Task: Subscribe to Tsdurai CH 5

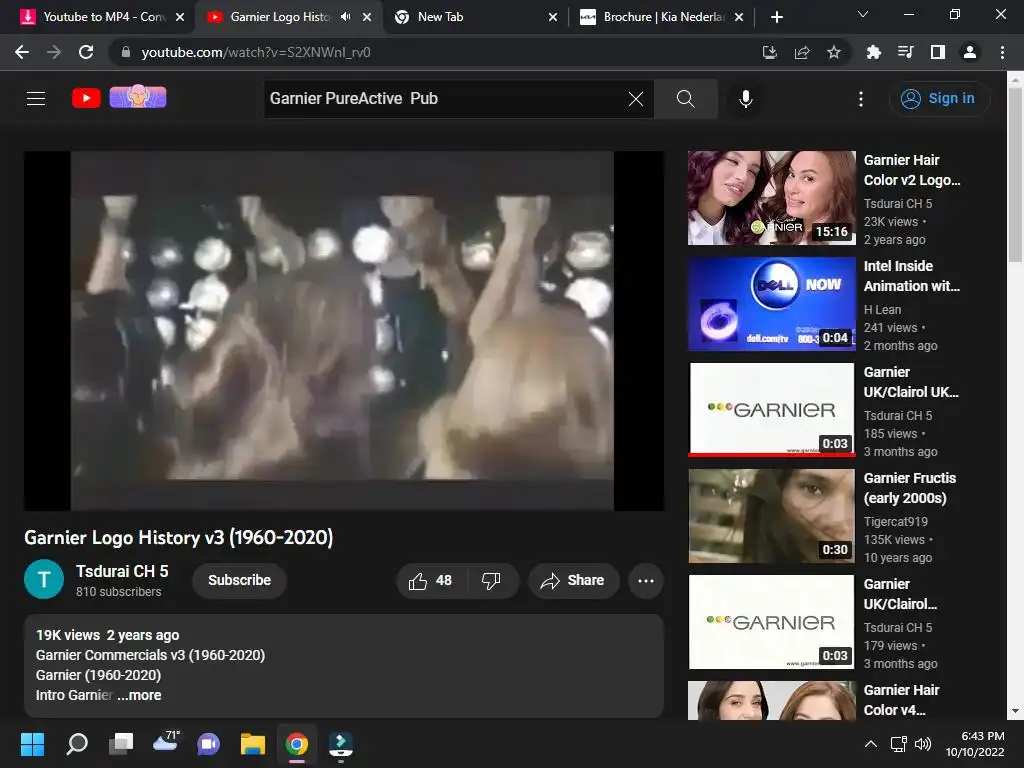Action: (239, 580)
